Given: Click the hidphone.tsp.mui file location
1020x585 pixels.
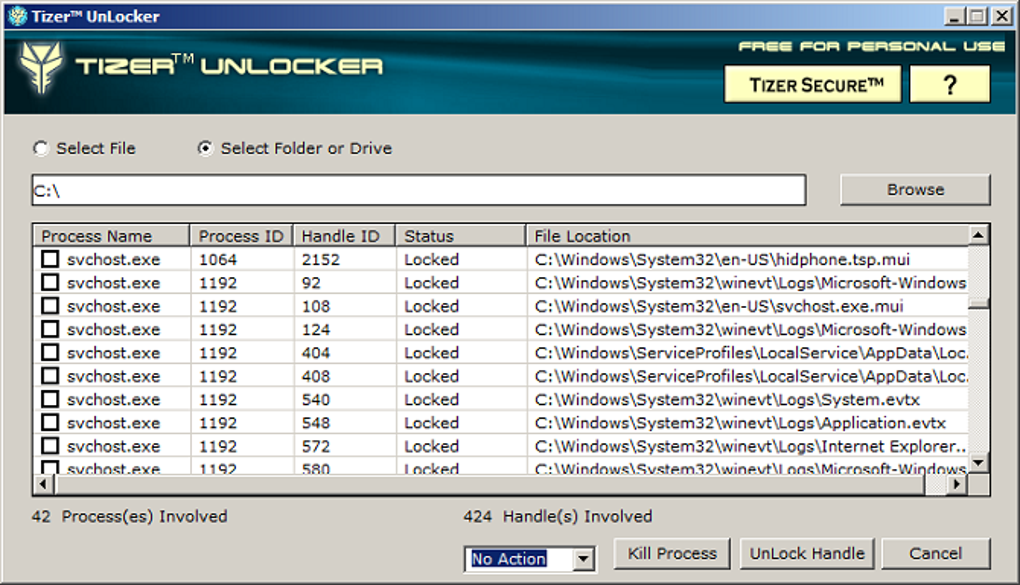Looking at the screenshot, I should [x=722, y=260].
